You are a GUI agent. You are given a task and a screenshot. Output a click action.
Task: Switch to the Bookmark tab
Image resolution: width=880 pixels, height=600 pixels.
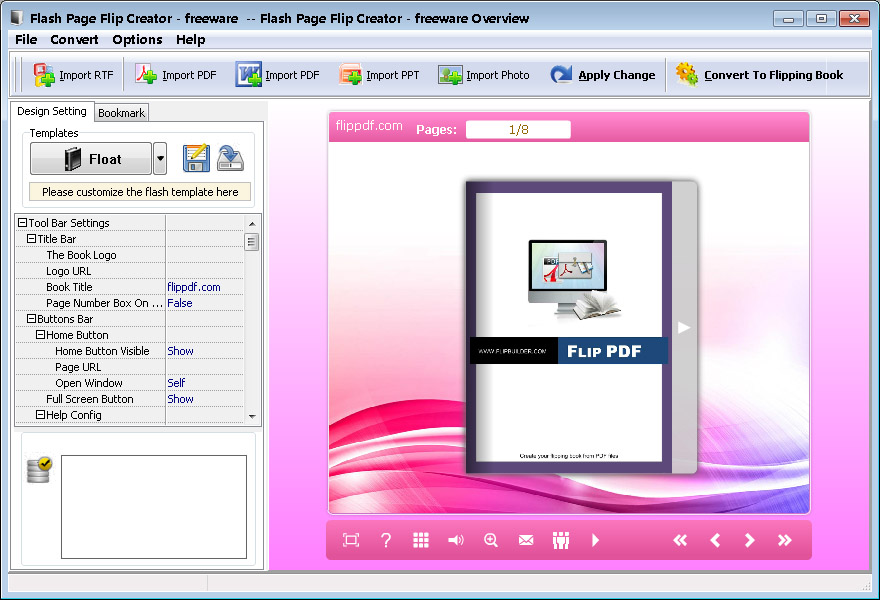pos(121,113)
